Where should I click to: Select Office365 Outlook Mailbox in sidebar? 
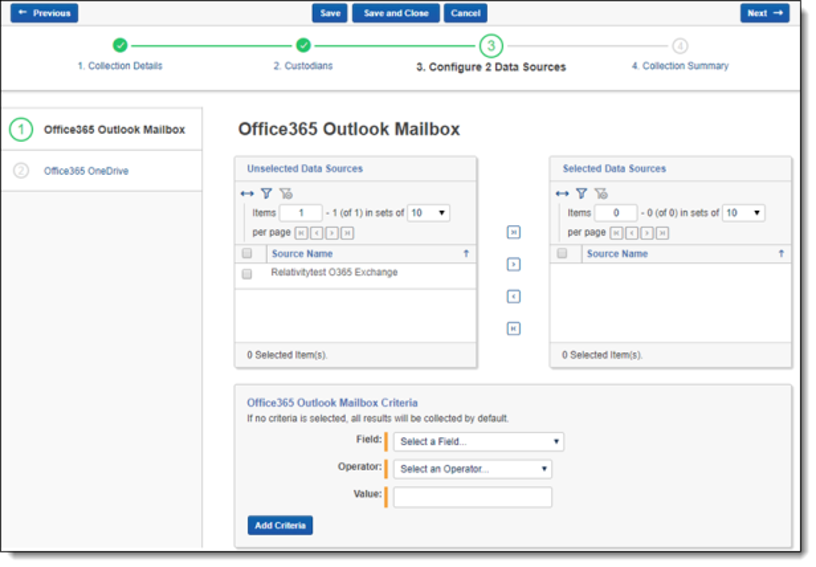pyautogui.click(x=114, y=130)
